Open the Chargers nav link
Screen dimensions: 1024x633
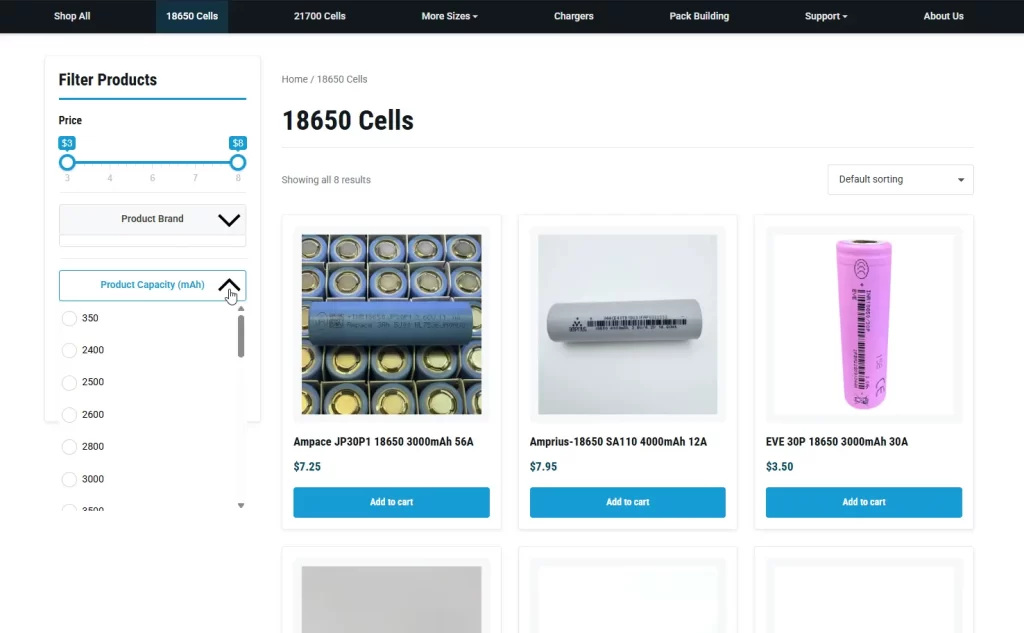(x=573, y=16)
